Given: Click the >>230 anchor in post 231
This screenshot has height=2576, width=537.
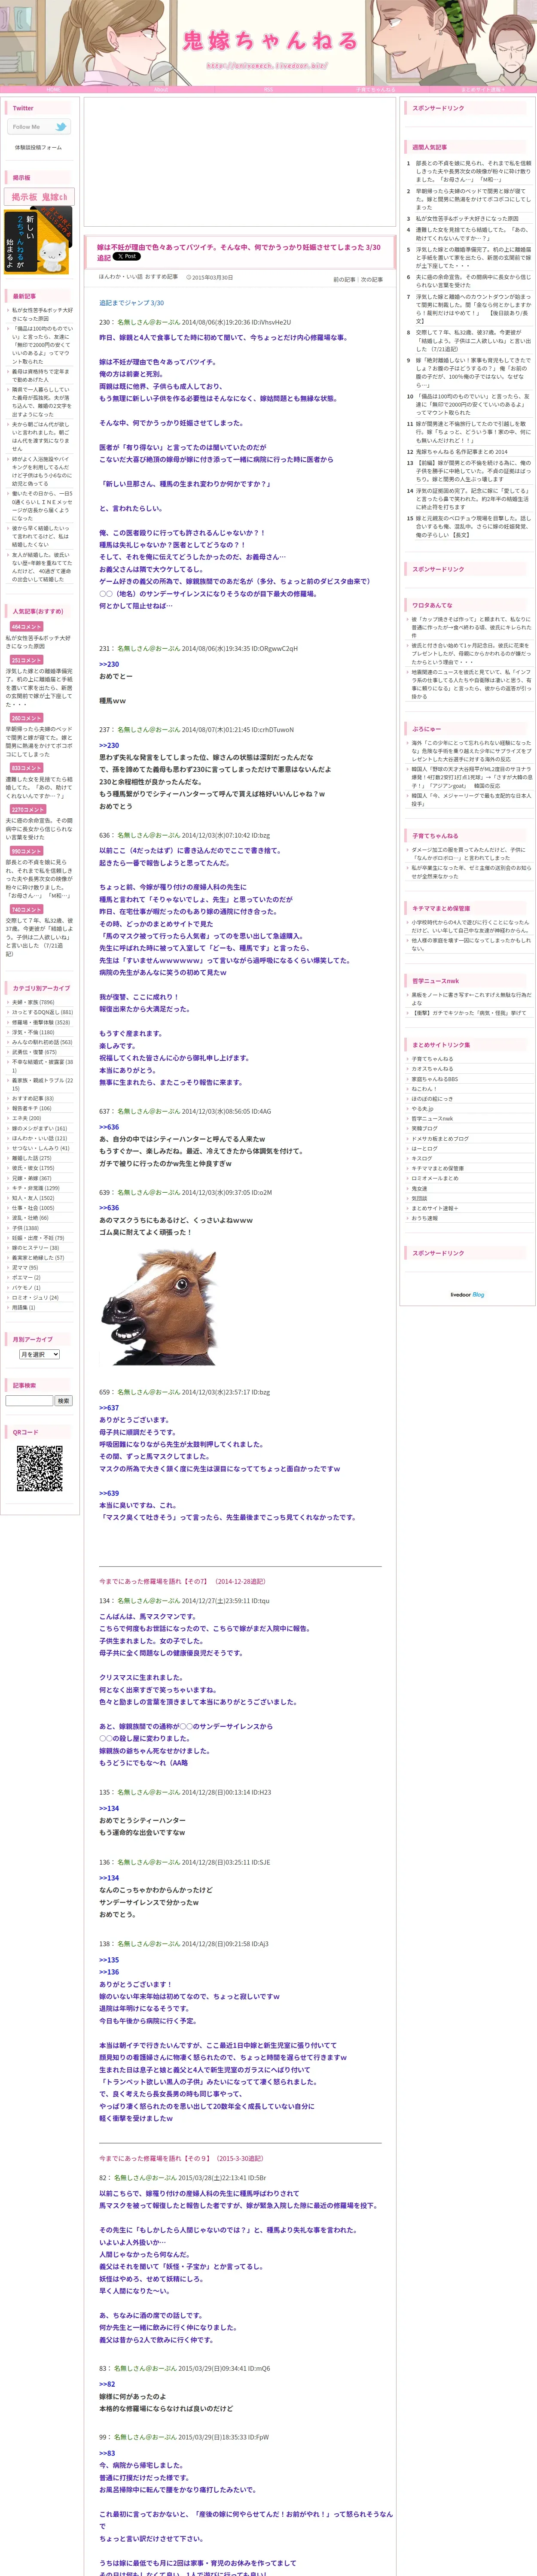Looking at the screenshot, I should pos(109,664).
